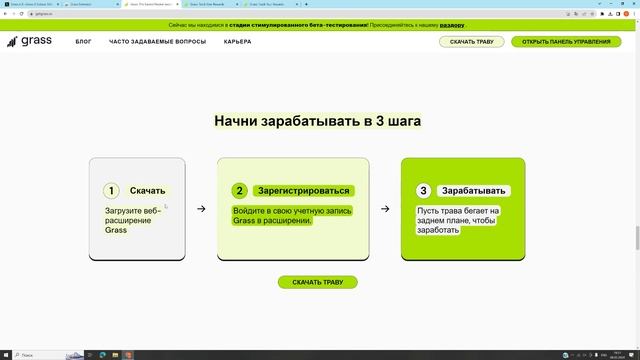Viewport: 640px width, 360px height.
Task: Click the Windows taskbar search box
Action: pos(48,355)
